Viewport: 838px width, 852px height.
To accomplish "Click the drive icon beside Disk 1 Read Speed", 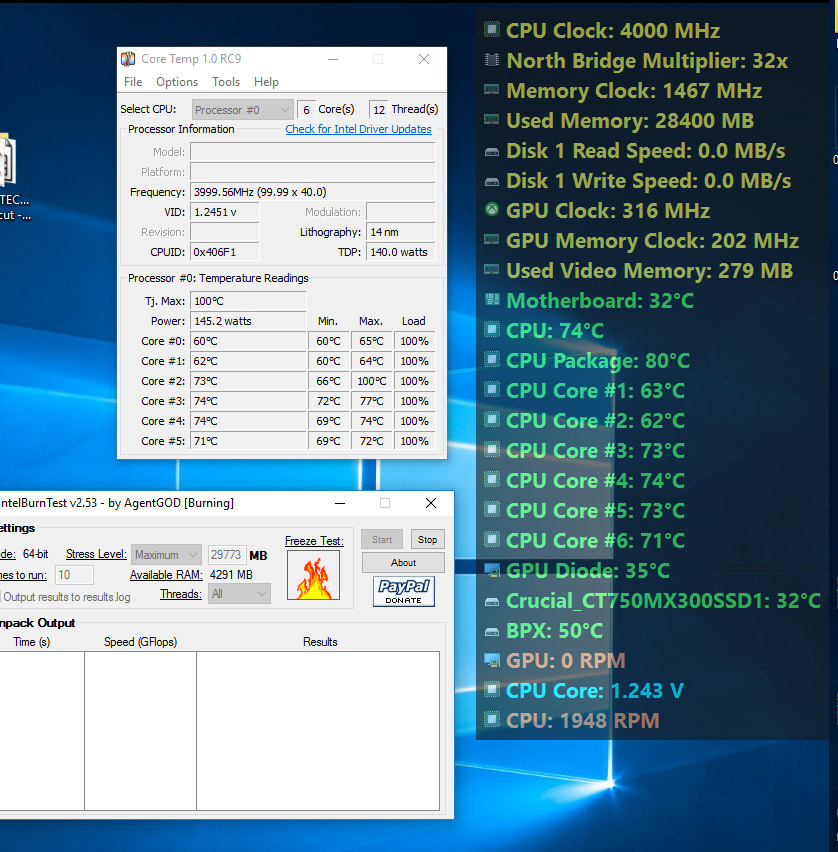I will coord(492,151).
